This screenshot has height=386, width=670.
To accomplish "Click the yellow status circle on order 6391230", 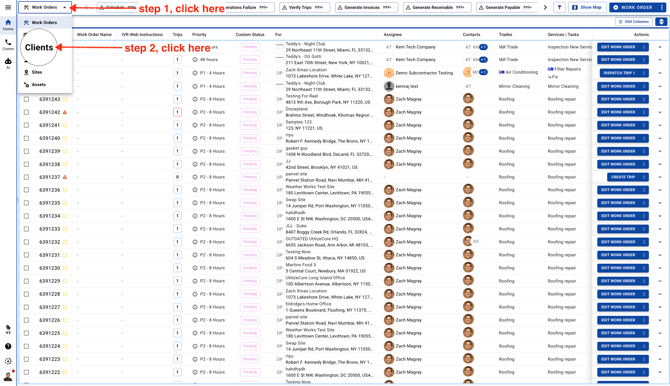I will coord(65,268).
